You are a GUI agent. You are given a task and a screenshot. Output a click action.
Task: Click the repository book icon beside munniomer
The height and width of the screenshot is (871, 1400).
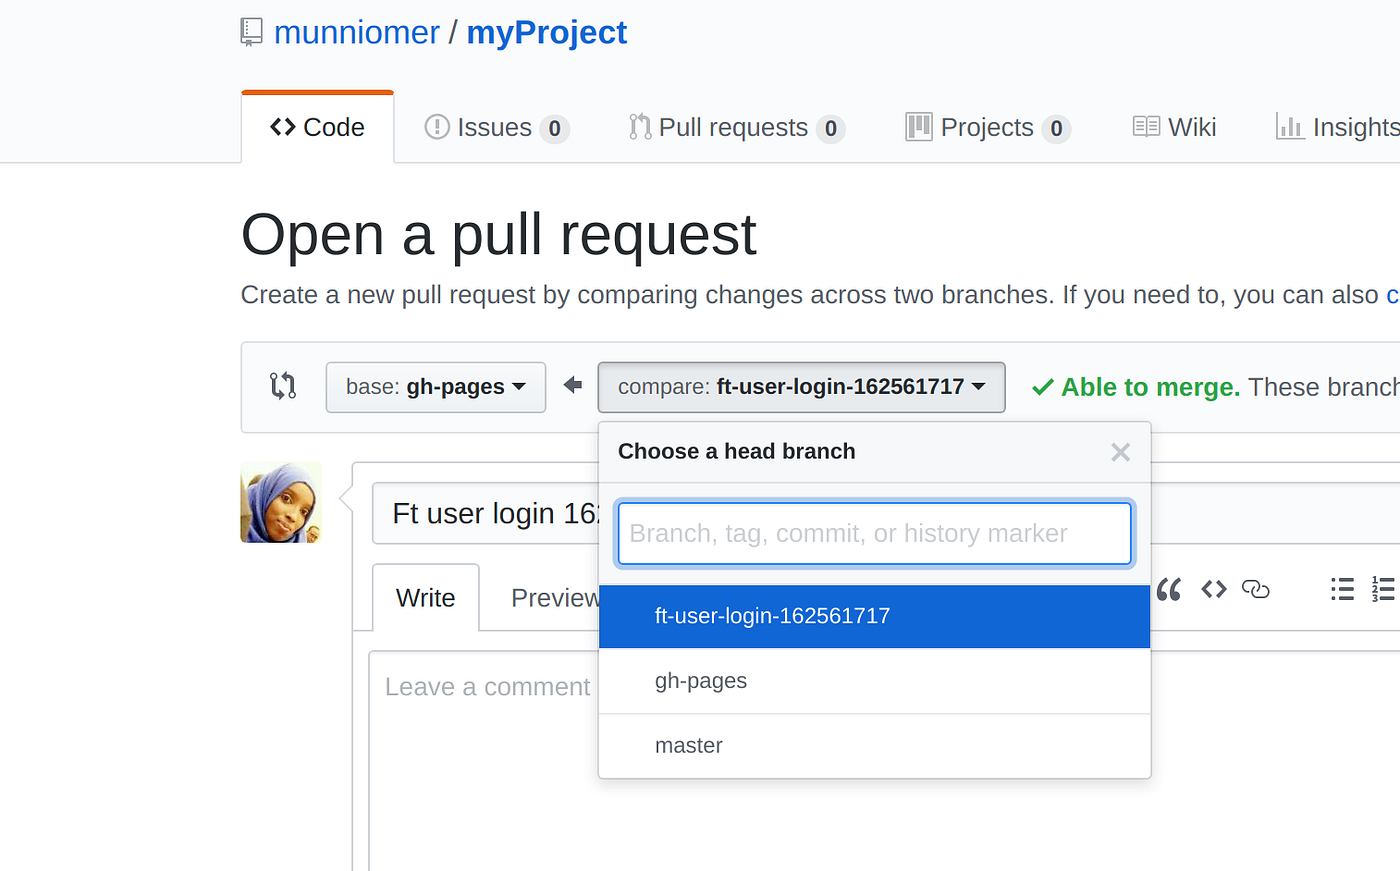(250, 31)
